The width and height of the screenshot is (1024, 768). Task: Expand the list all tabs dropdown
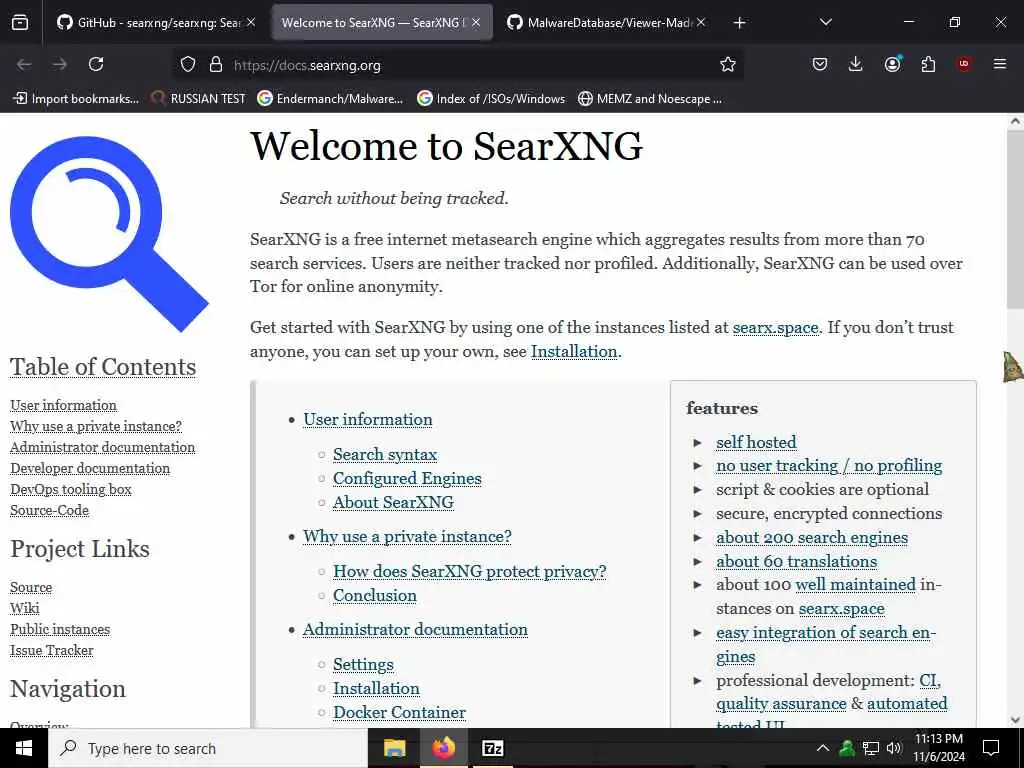click(x=825, y=22)
